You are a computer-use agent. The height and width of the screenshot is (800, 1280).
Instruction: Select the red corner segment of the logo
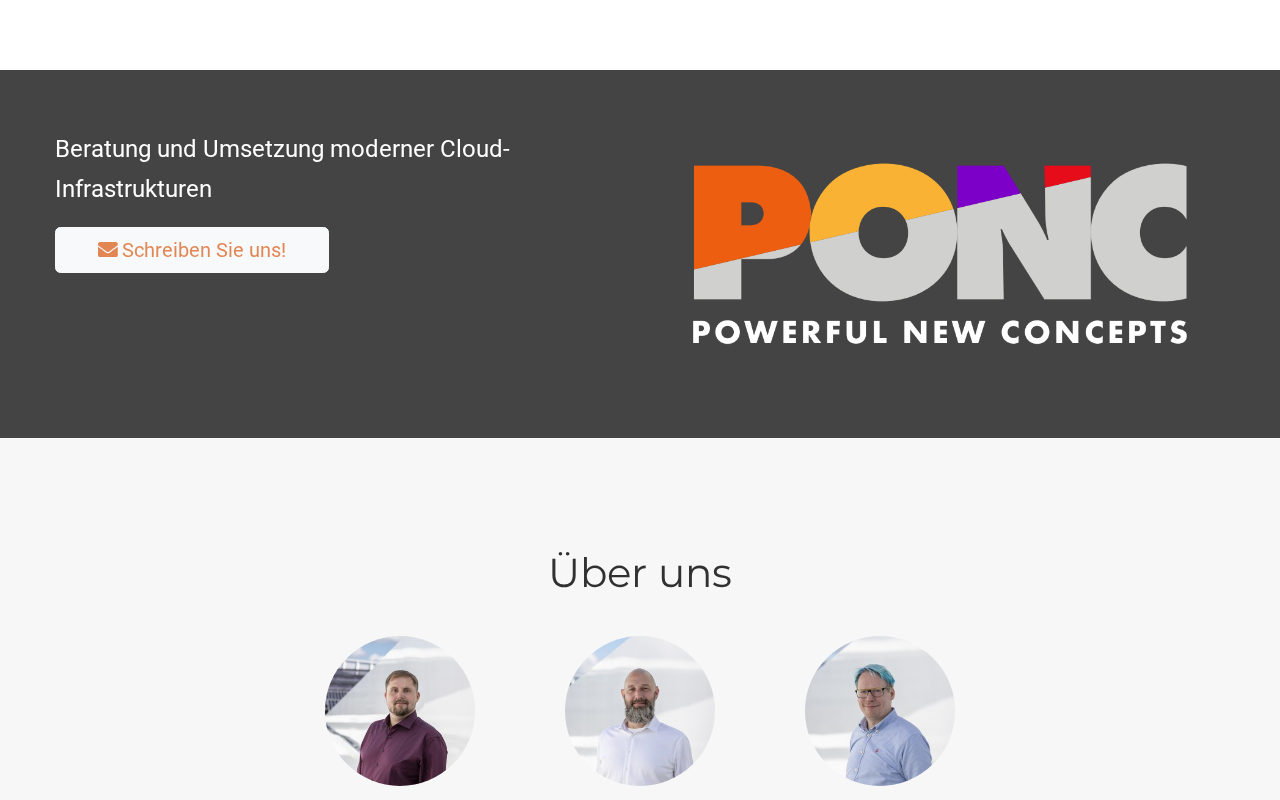point(1067,176)
